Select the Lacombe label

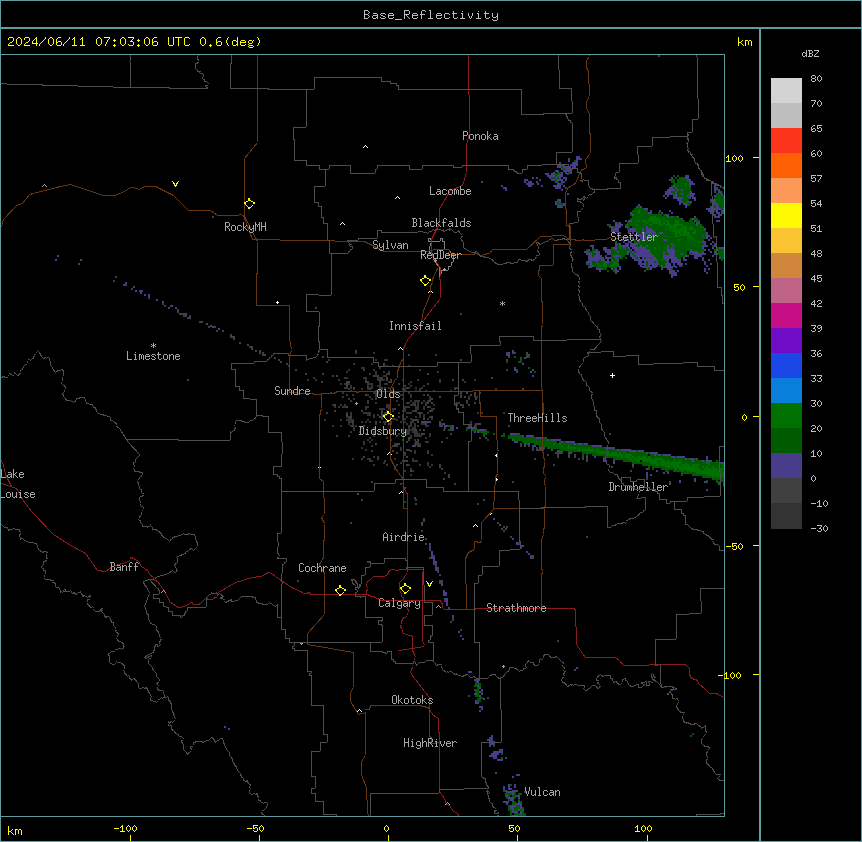pyautogui.click(x=450, y=191)
